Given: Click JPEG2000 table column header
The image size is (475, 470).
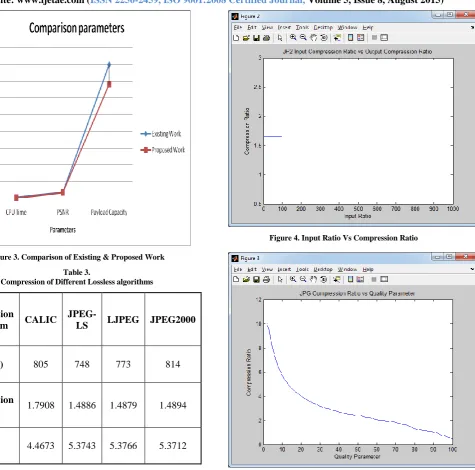Looking at the screenshot, I should [173, 319].
